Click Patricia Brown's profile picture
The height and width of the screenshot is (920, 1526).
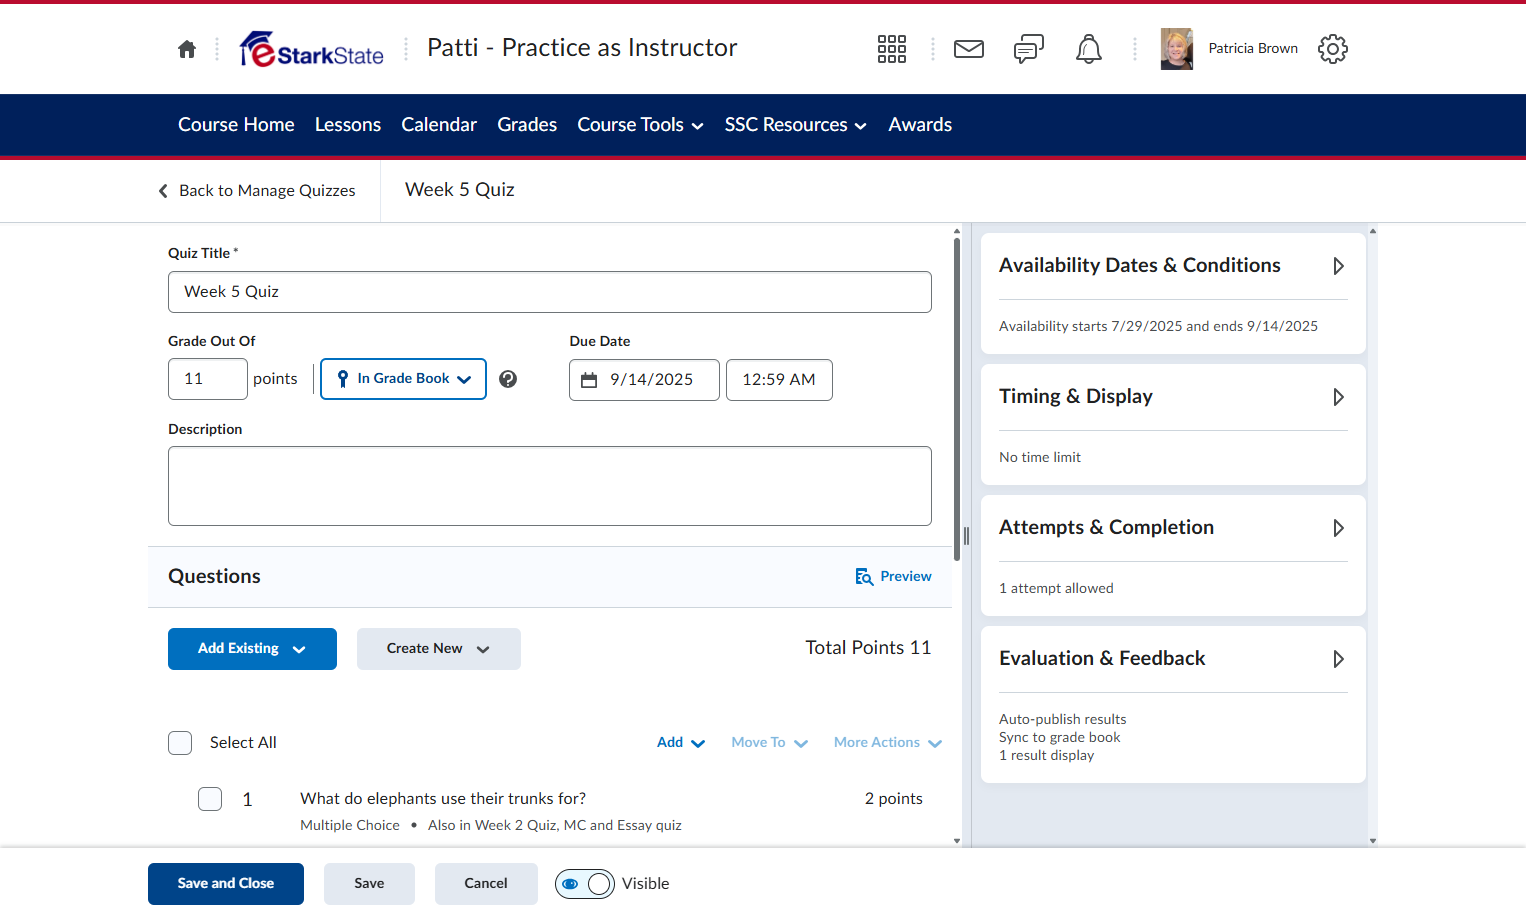tap(1177, 49)
